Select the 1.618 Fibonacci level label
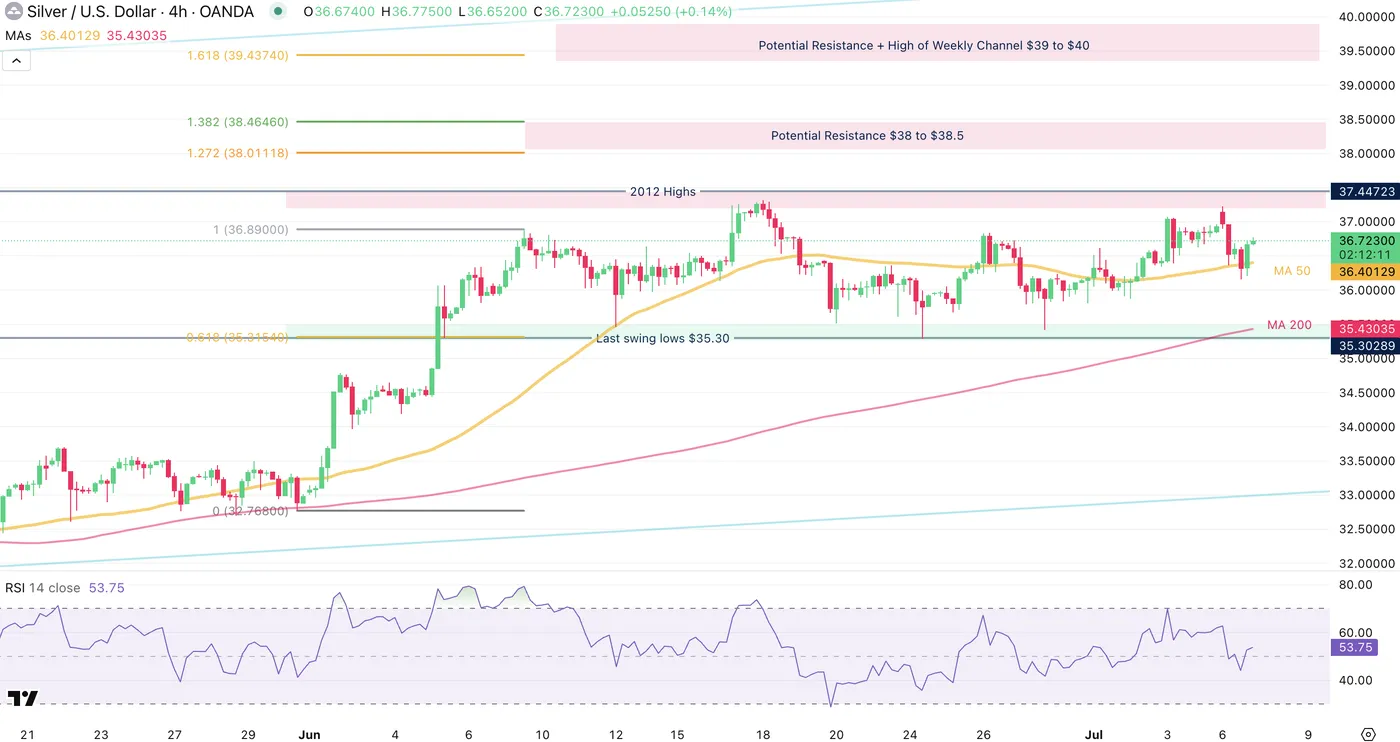 point(238,55)
